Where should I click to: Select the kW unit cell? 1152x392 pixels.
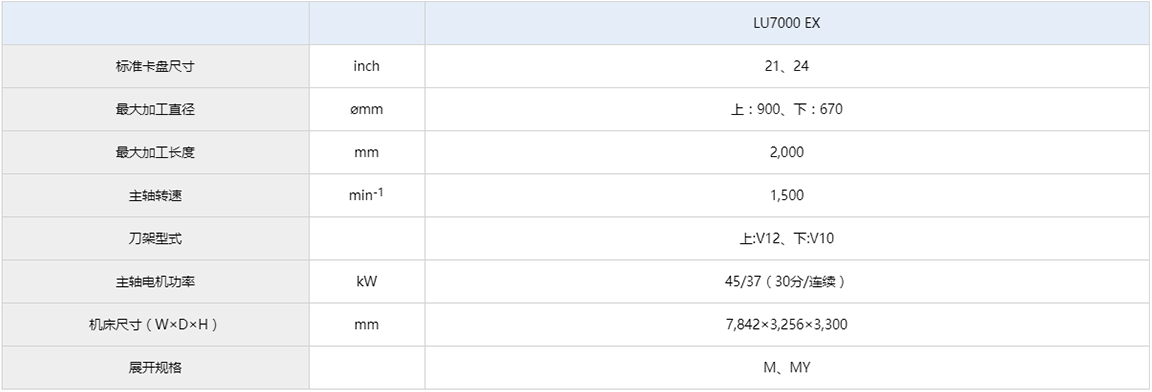367,282
